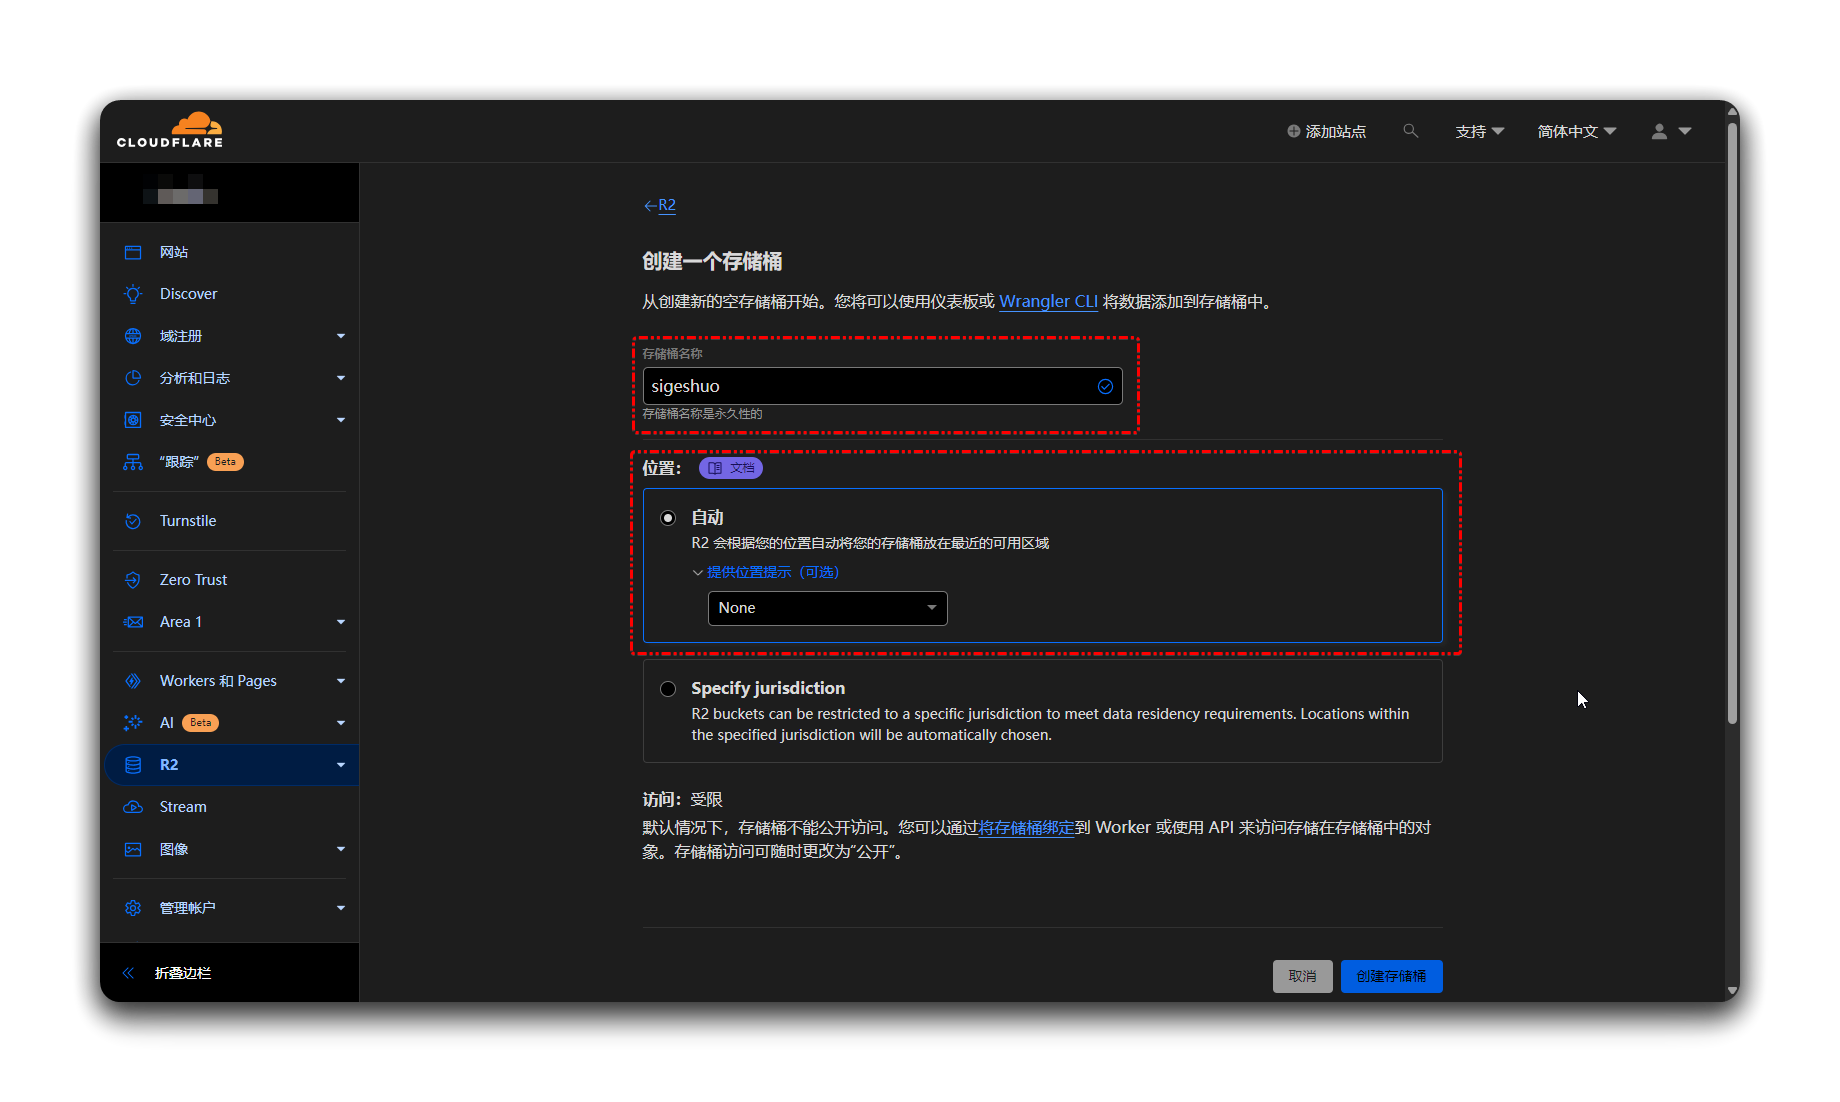Collapse the 提供位置提示 (可选) section
The width and height of the screenshot is (1840, 1102).
point(766,572)
